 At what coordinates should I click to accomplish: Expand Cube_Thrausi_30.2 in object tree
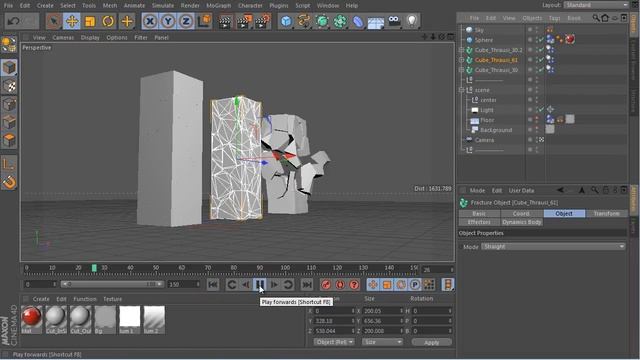tap(461, 50)
